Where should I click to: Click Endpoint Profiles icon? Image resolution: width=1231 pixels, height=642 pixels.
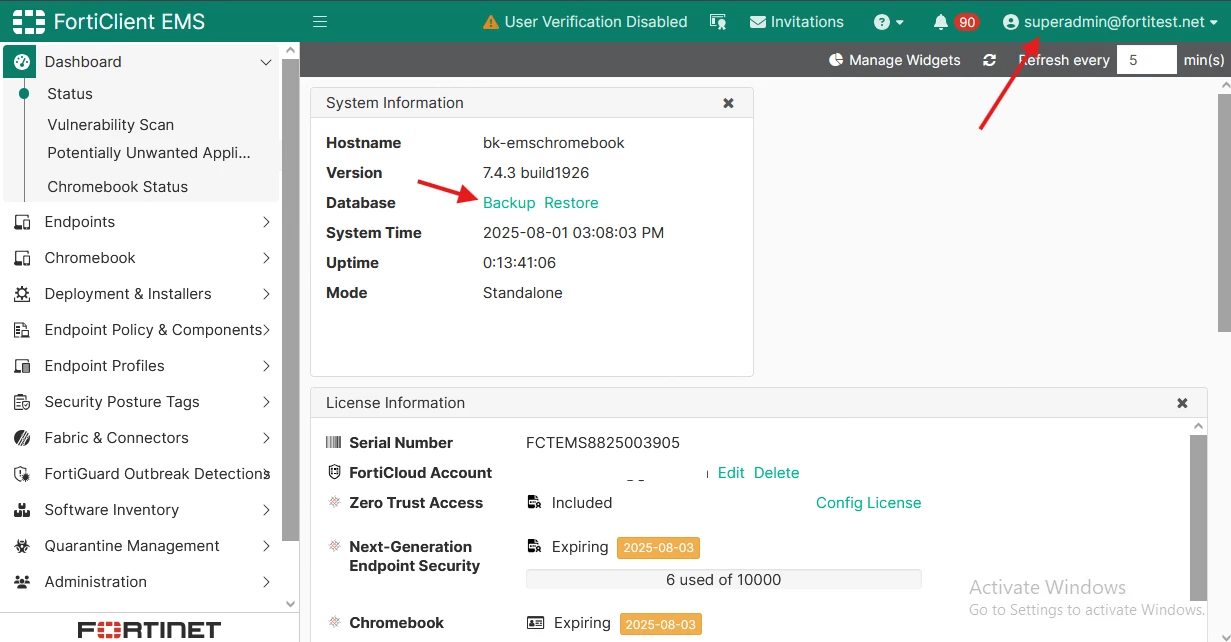coord(22,367)
